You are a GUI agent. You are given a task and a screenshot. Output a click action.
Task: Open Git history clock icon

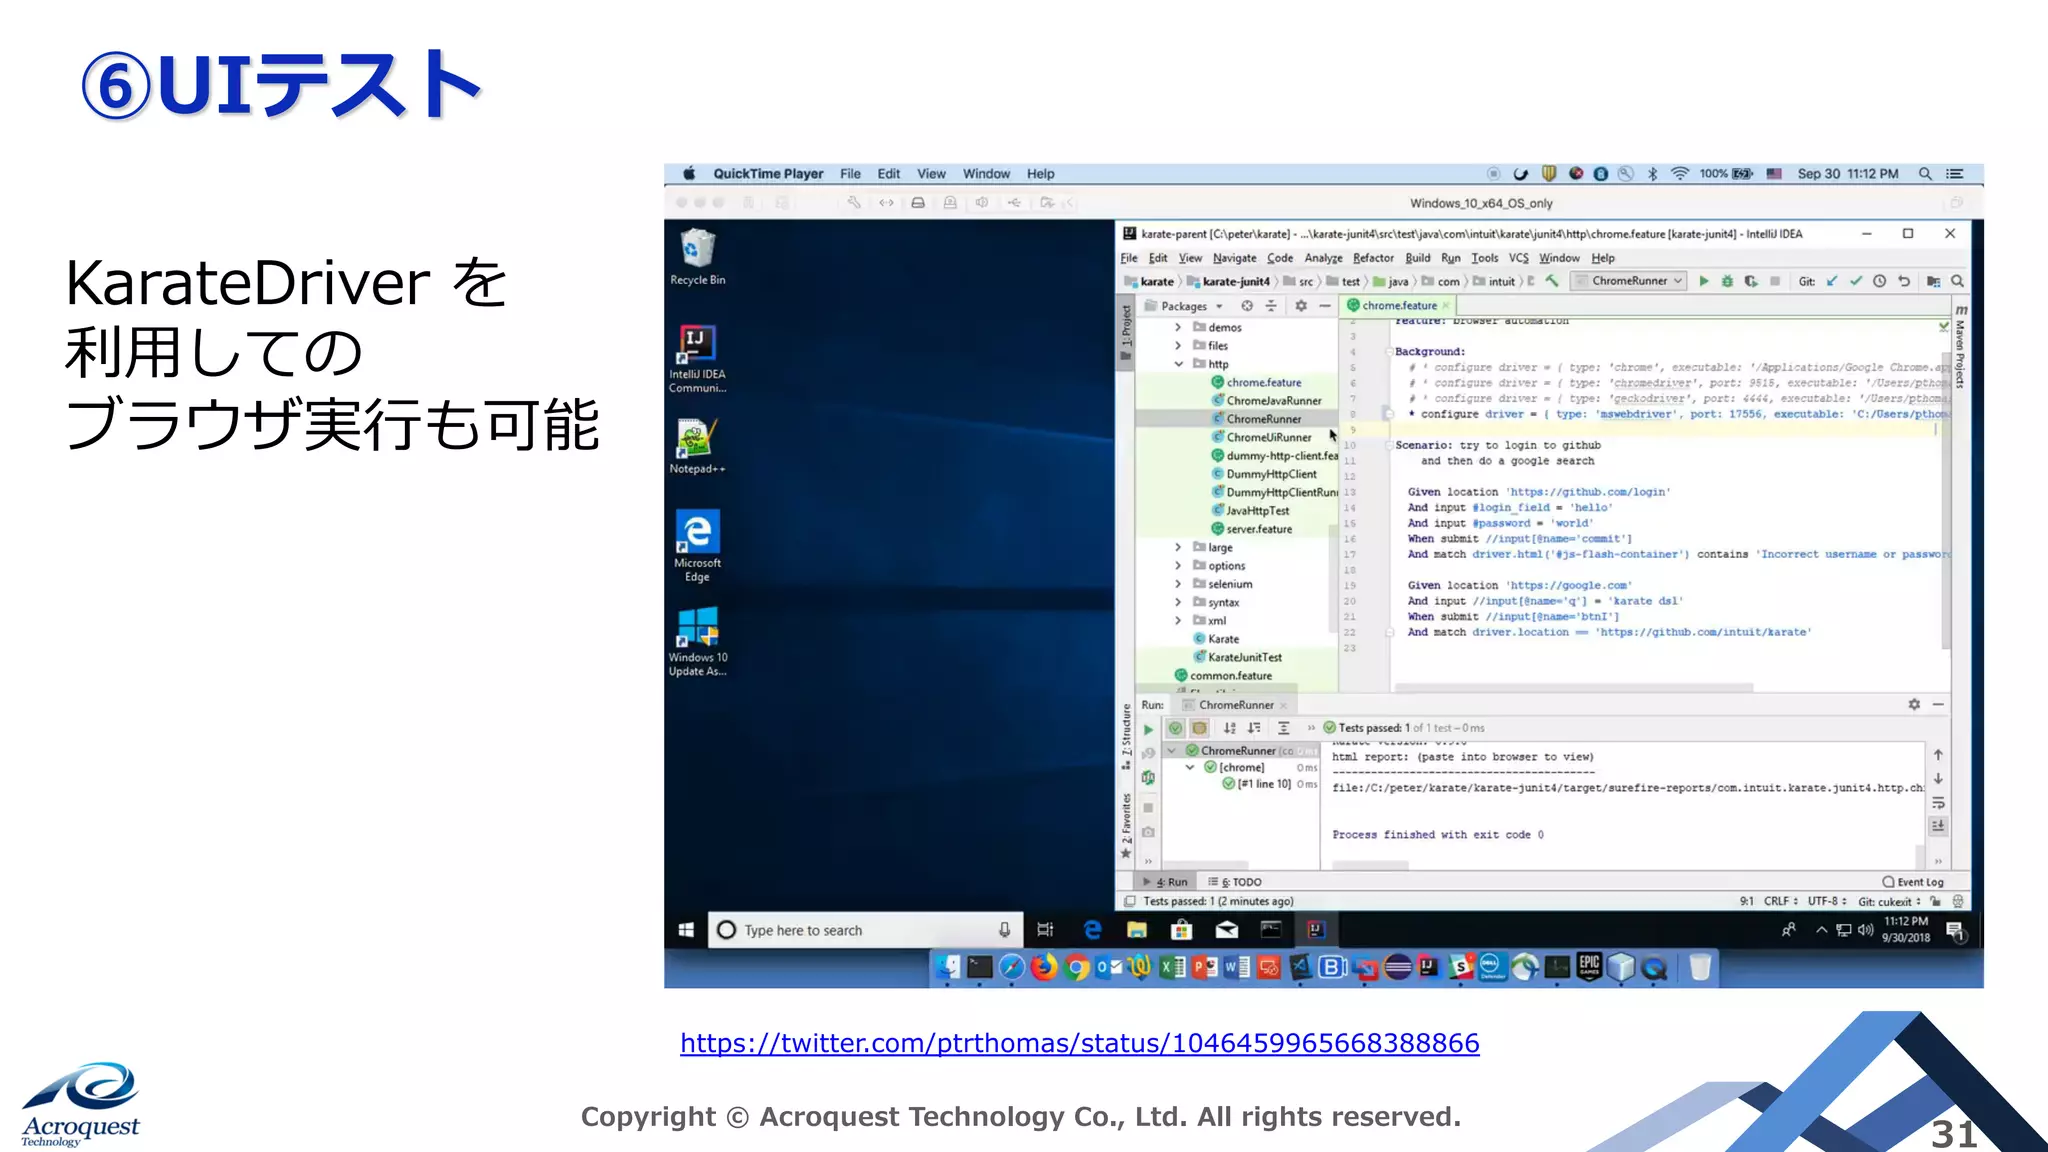point(1880,281)
